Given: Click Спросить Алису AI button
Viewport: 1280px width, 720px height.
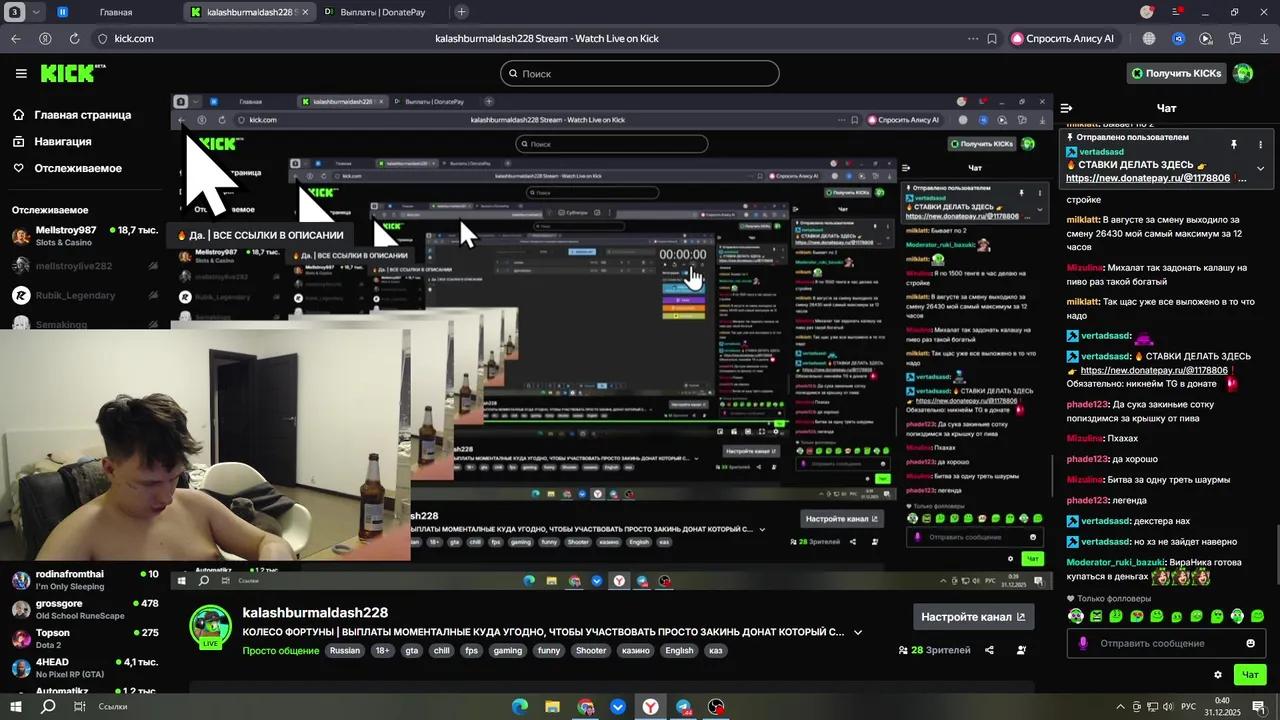Looking at the screenshot, I should [x=1063, y=39].
